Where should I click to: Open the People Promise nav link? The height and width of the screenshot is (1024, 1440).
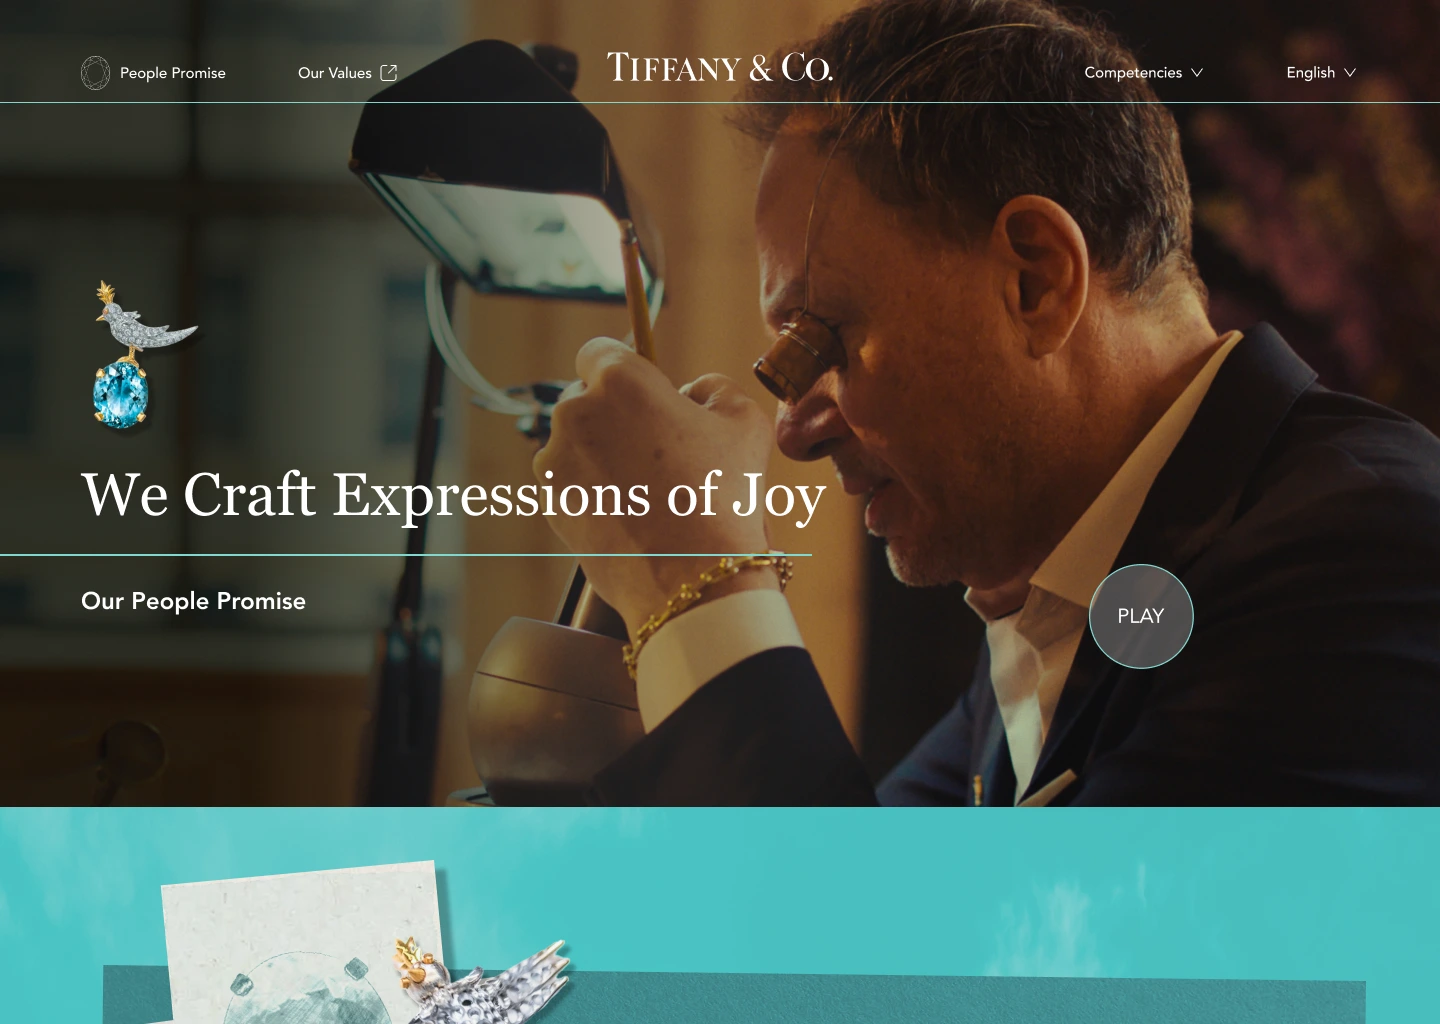(172, 73)
